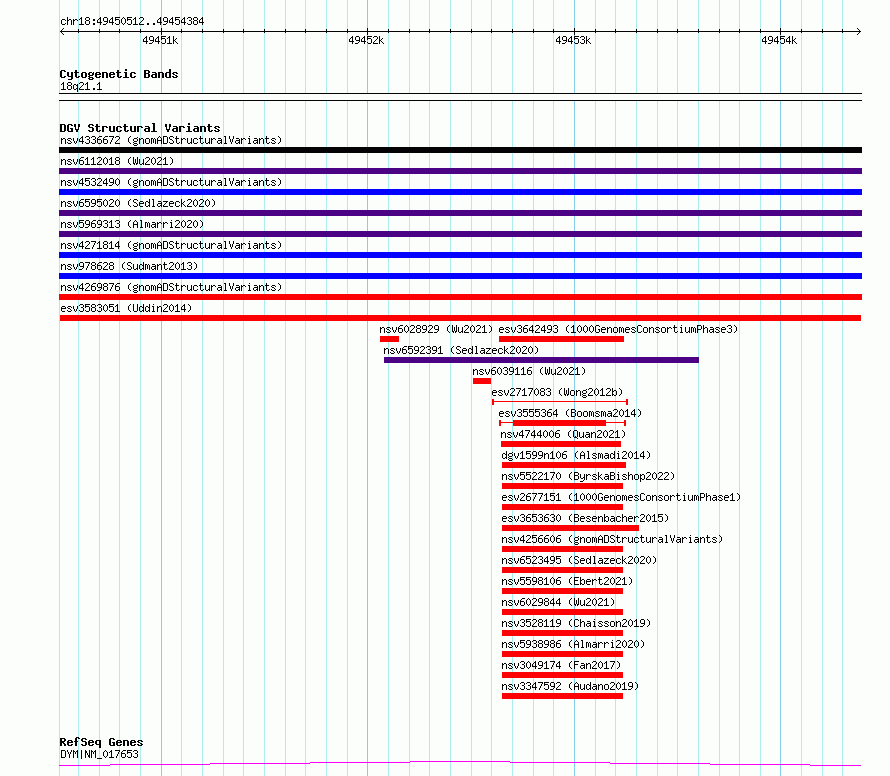
Task: Open nsv5969313 (Almarri2020) label
Action: click(x=132, y=224)
